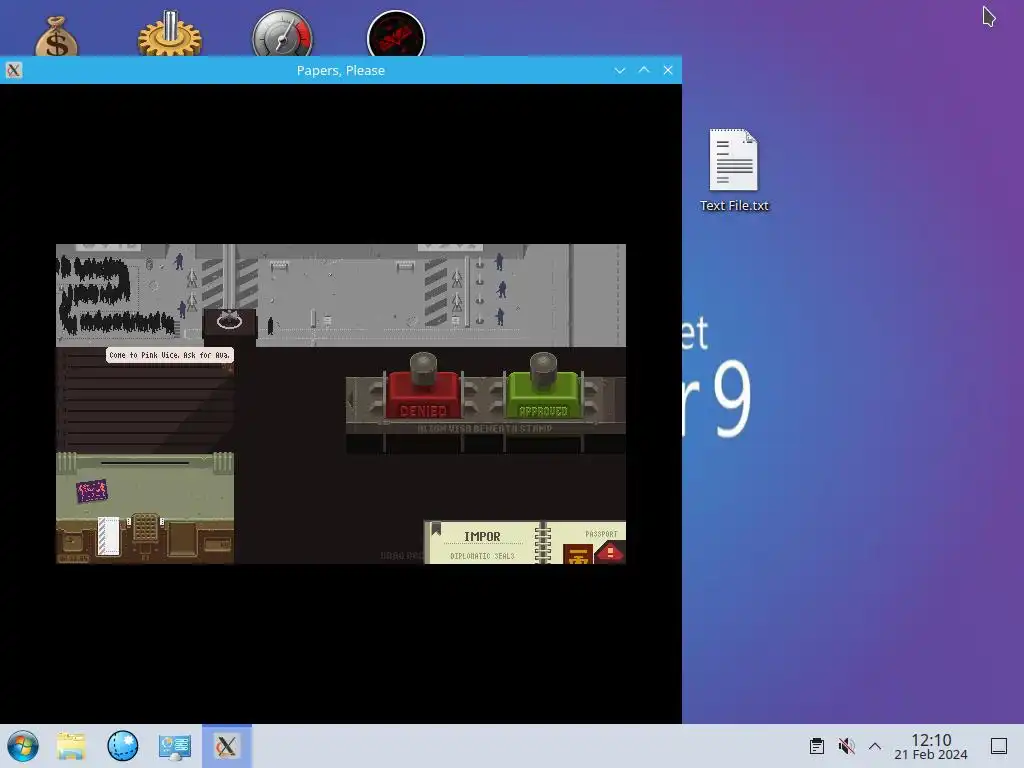Open the Papers, Please window menu X icon
The image size is (1024, 768).
14,70
